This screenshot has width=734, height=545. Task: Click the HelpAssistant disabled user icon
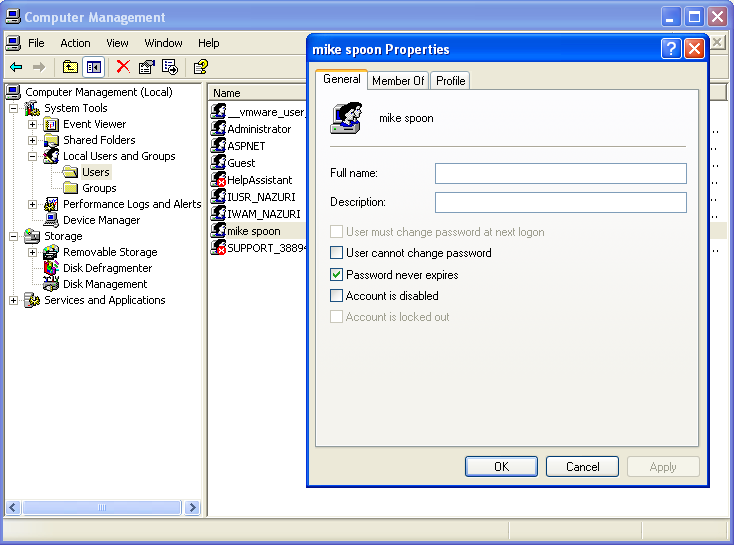[218, 180]
